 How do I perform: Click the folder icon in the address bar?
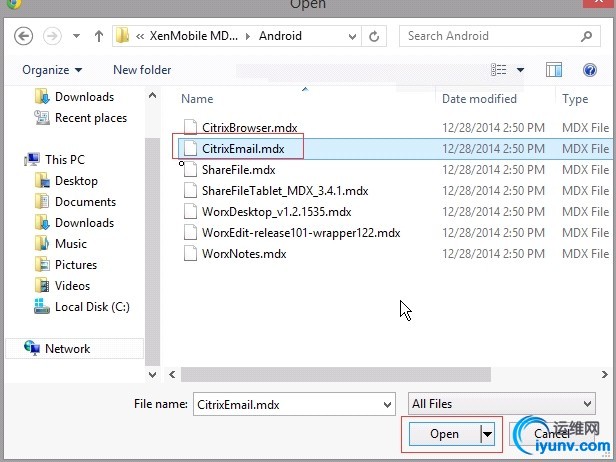[122, 36]
